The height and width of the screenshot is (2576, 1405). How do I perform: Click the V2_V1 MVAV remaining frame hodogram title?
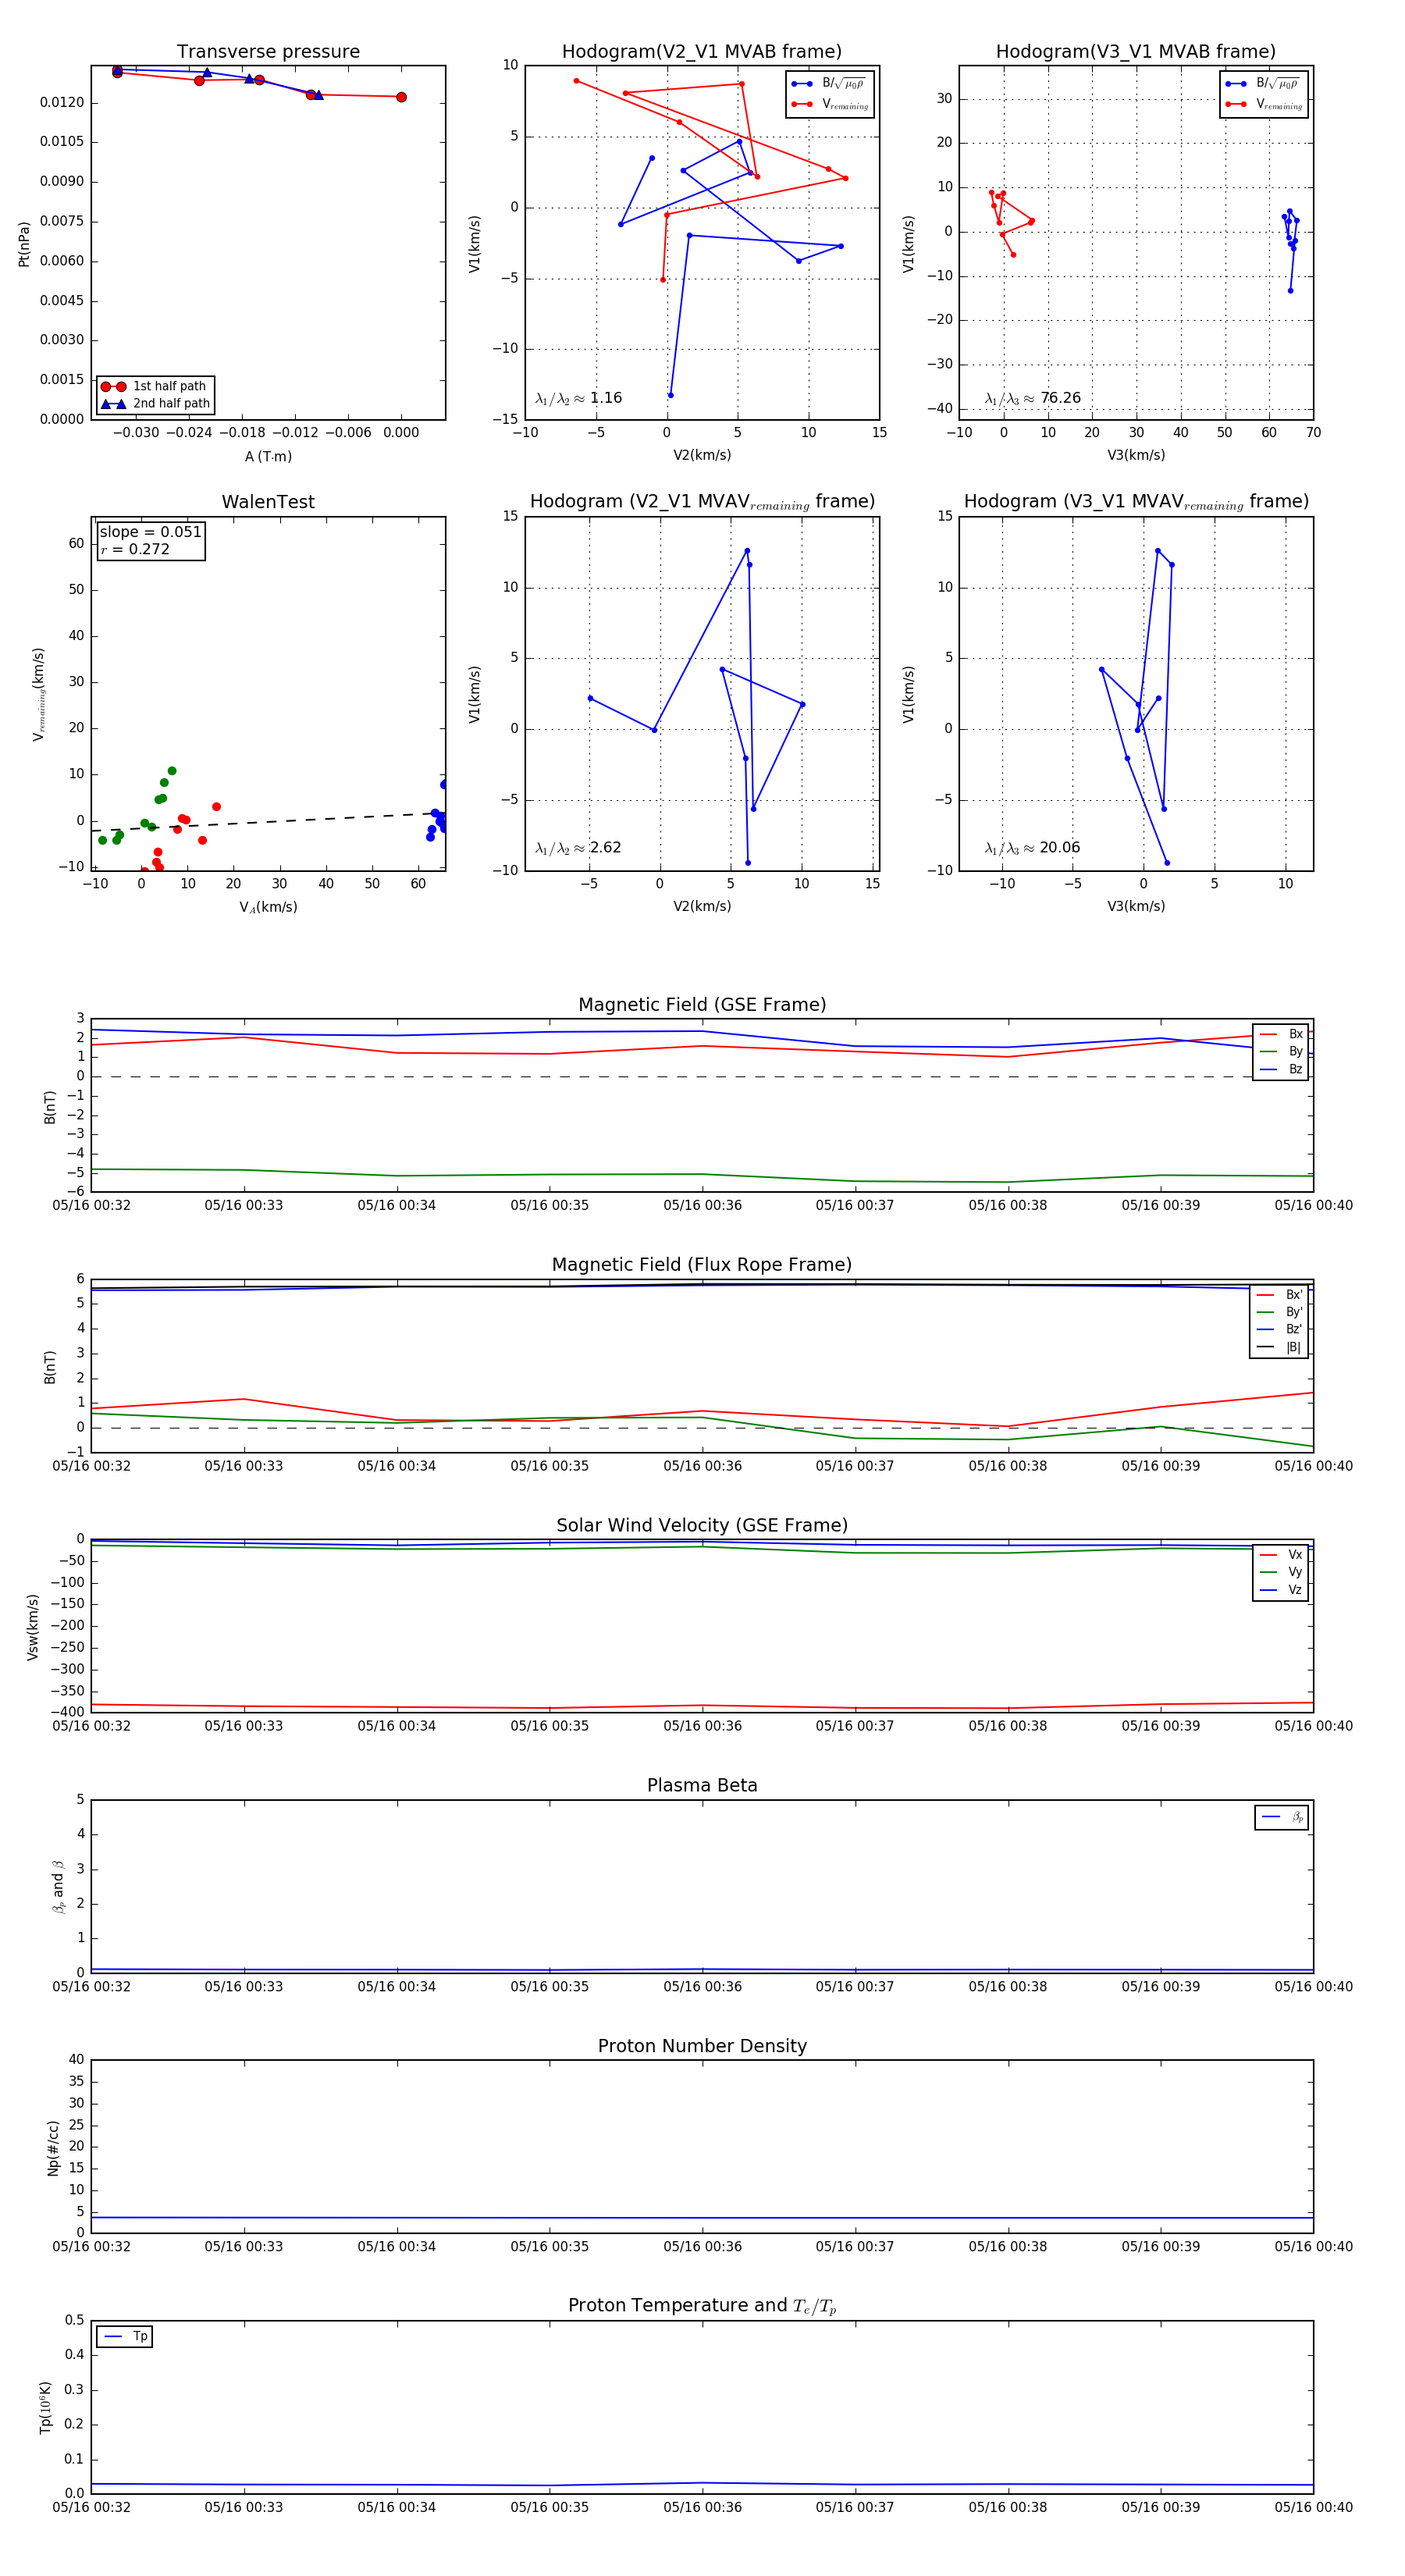[x=702, y=502]
